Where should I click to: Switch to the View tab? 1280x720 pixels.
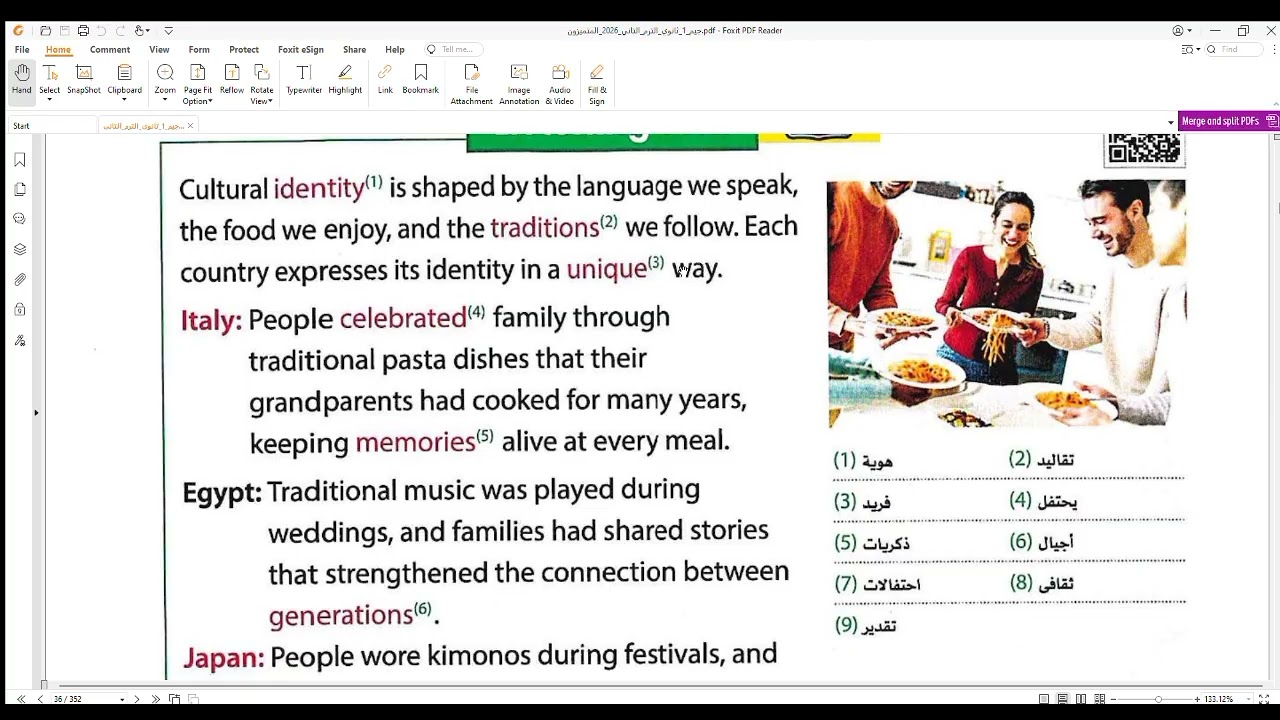coord(159,49)
